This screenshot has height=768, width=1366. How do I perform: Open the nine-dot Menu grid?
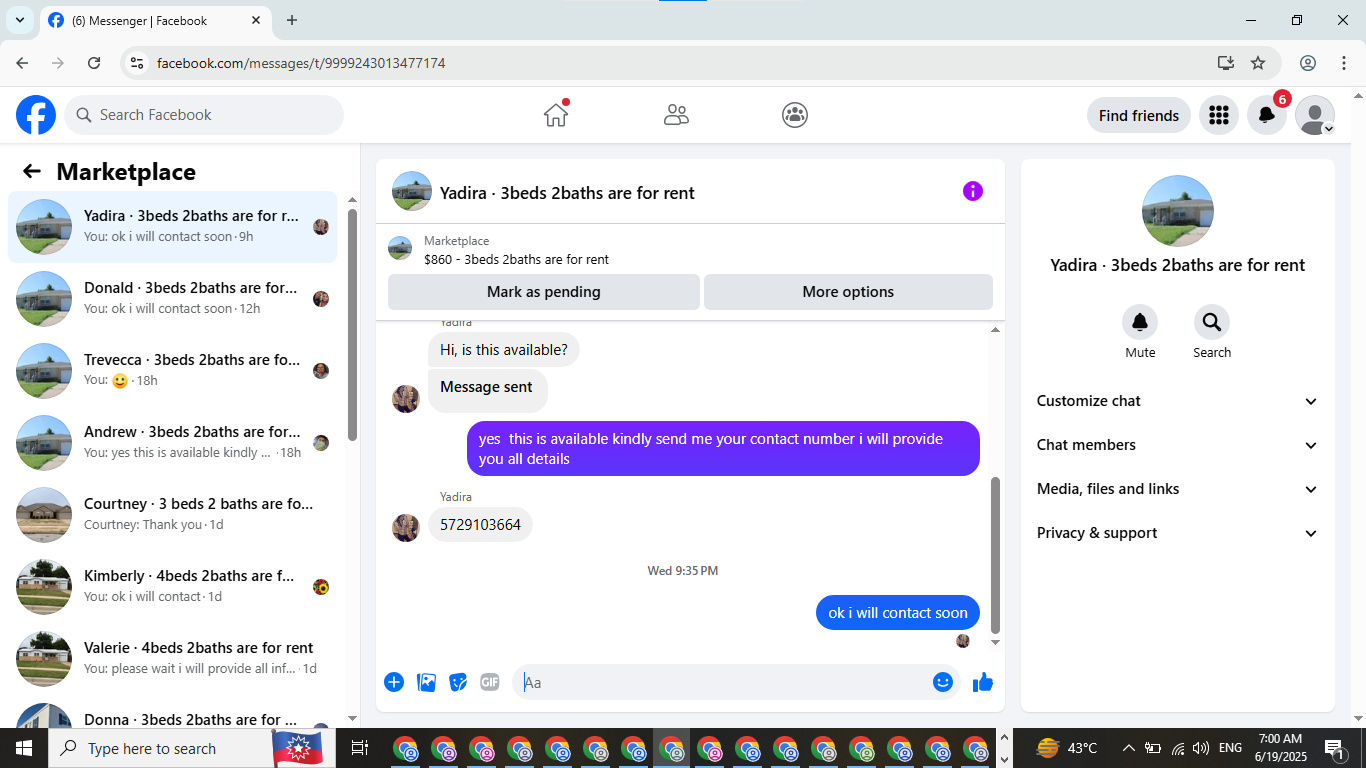(1218, 115)
